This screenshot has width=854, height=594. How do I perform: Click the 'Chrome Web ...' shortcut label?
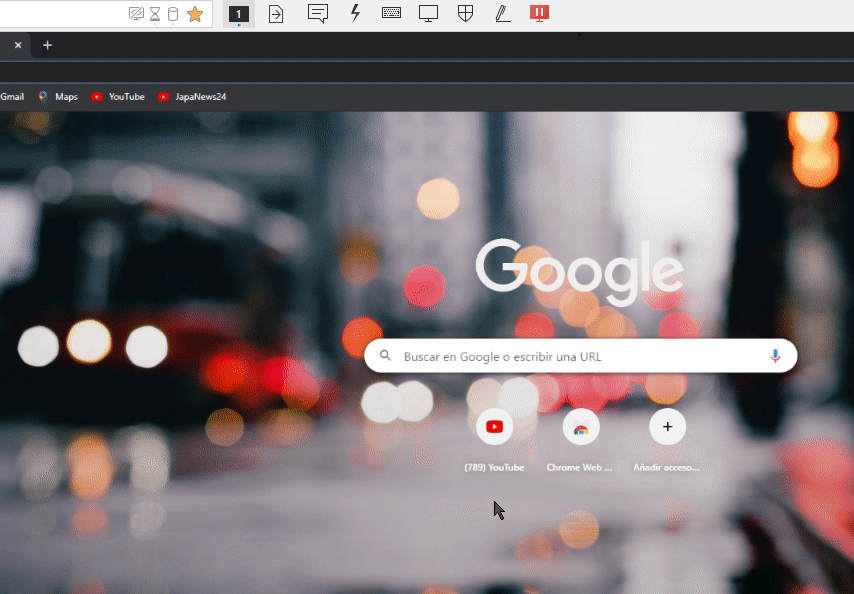click(x=580, y=467)
